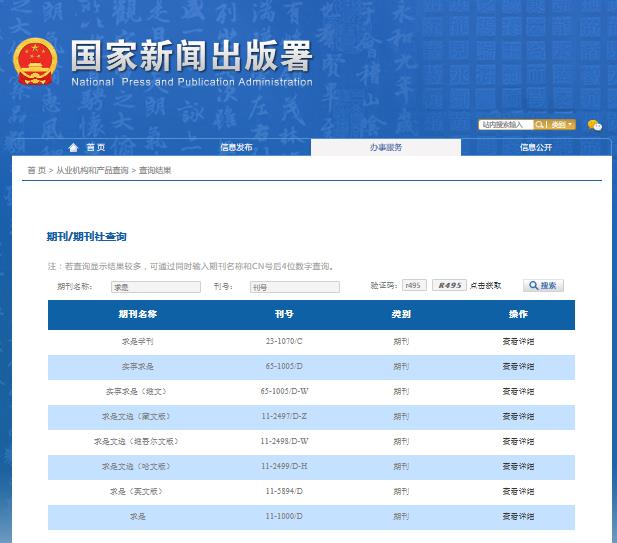This screenshot has height=543, width=617.
Task: Click the 刊号 column header
Action: (x=284, y=314)
